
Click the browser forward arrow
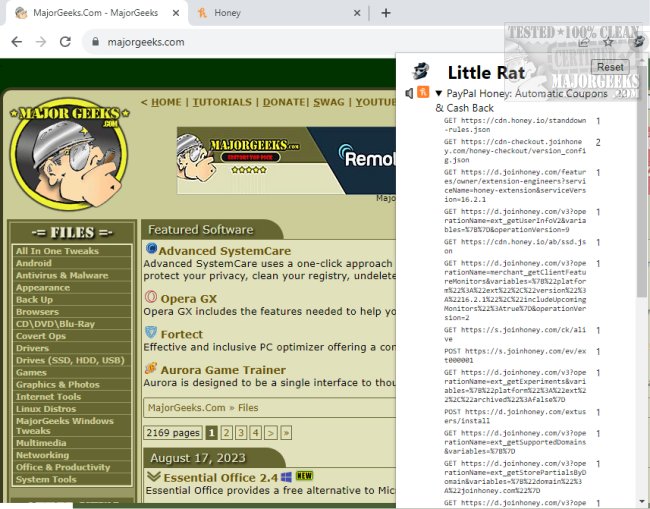pyautogui.click(x=41, y=42)
